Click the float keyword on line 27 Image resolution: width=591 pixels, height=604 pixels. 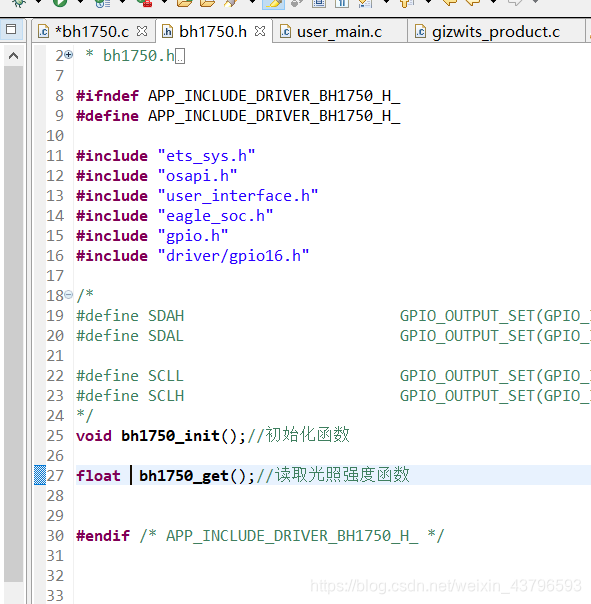click(98, 476)
